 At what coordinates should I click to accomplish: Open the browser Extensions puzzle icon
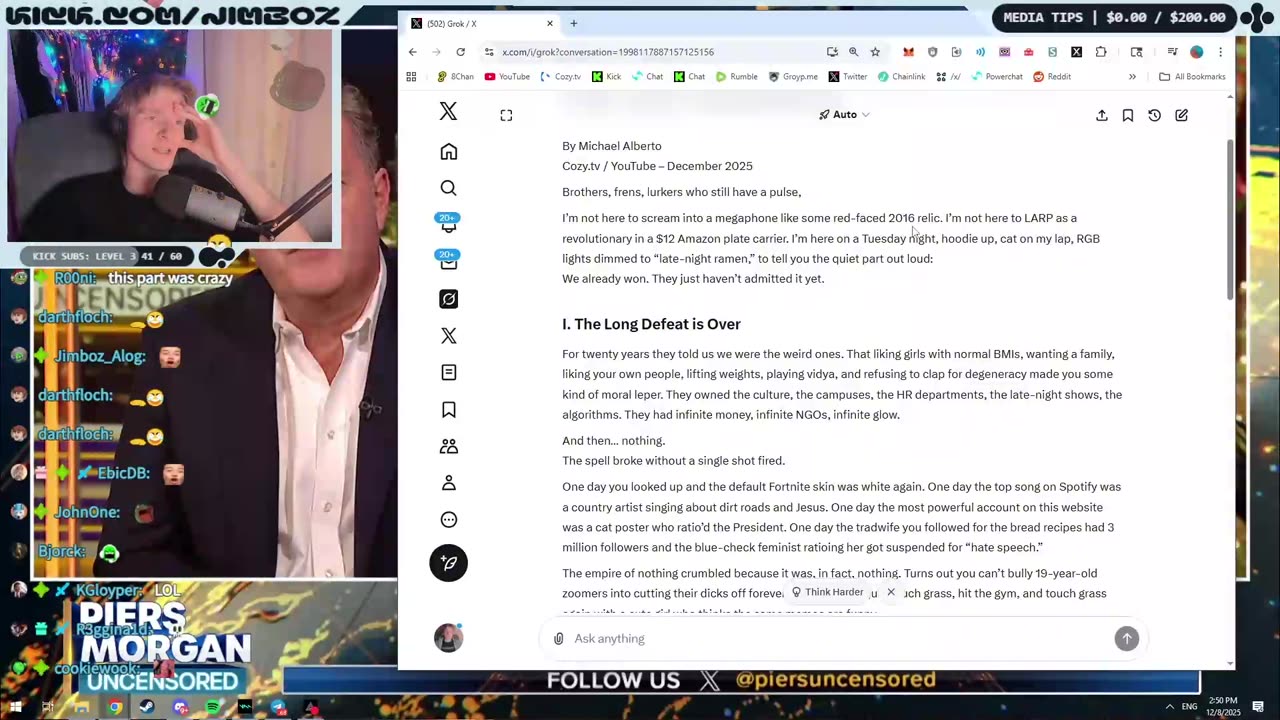pos(1101,52)
